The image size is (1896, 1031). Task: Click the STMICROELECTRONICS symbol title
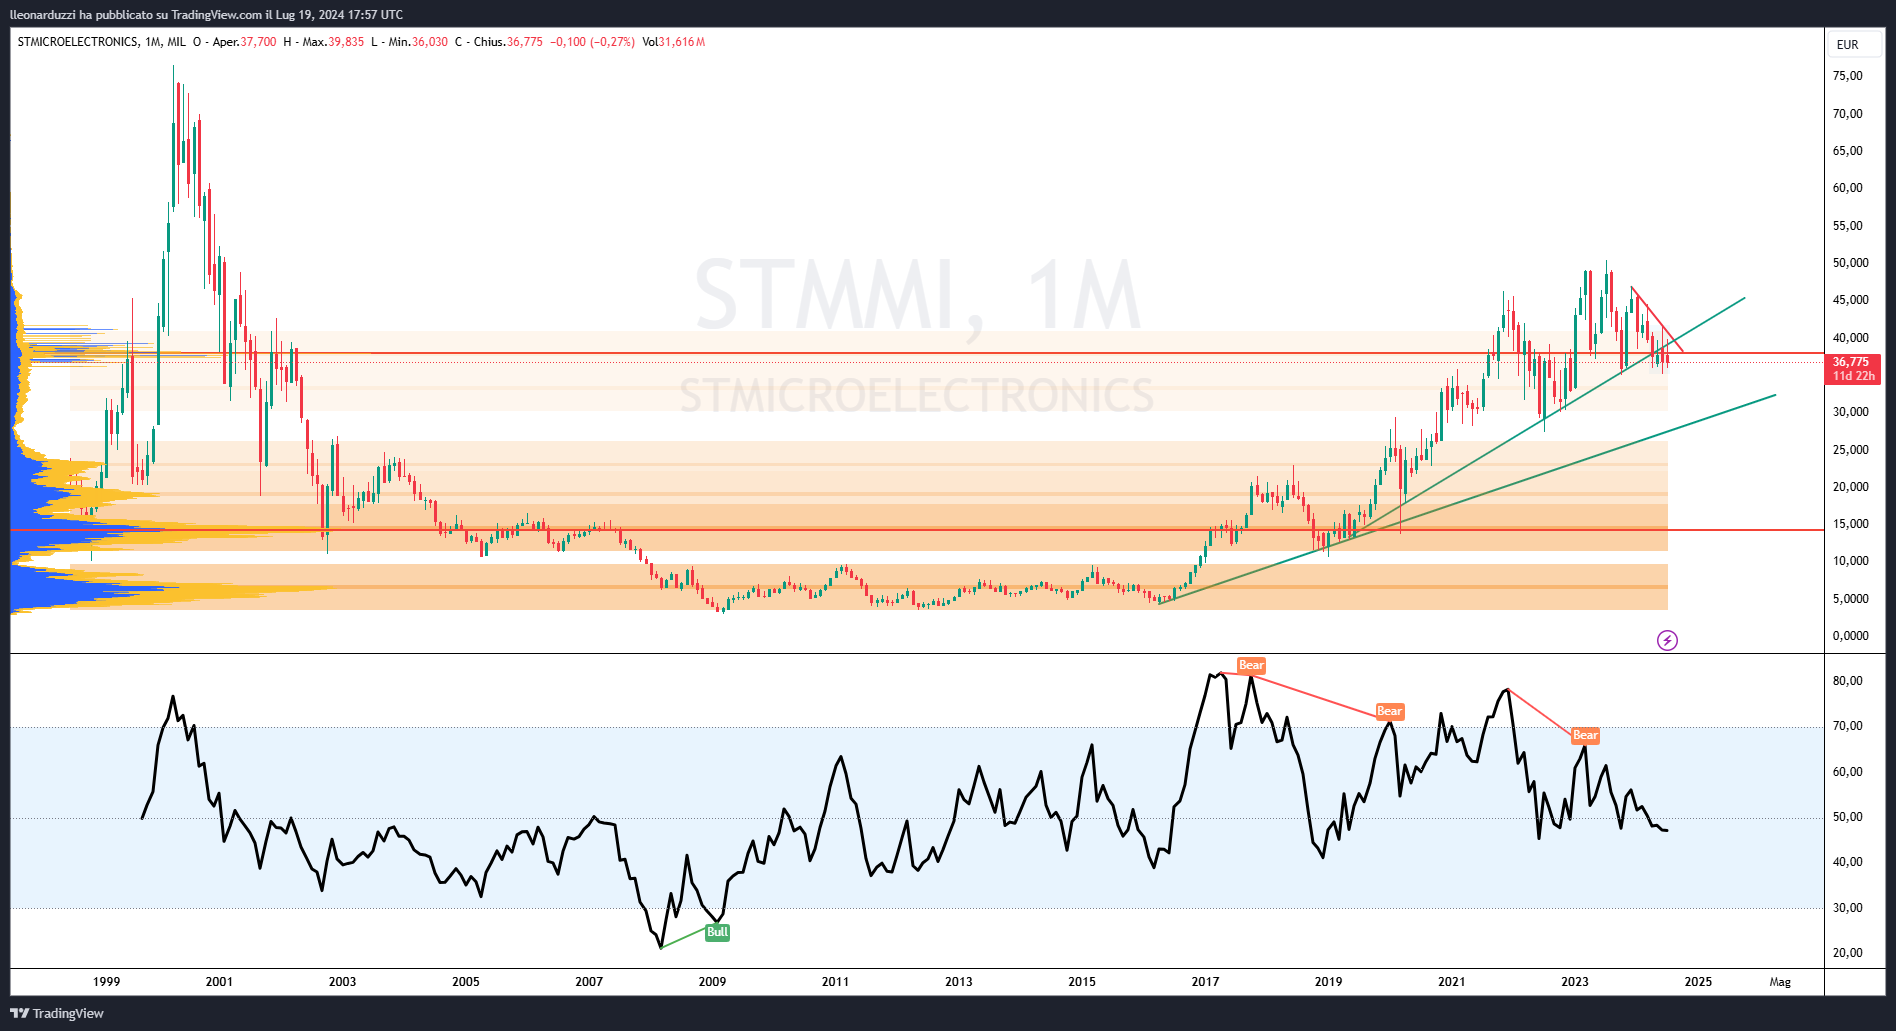[78, 42]
